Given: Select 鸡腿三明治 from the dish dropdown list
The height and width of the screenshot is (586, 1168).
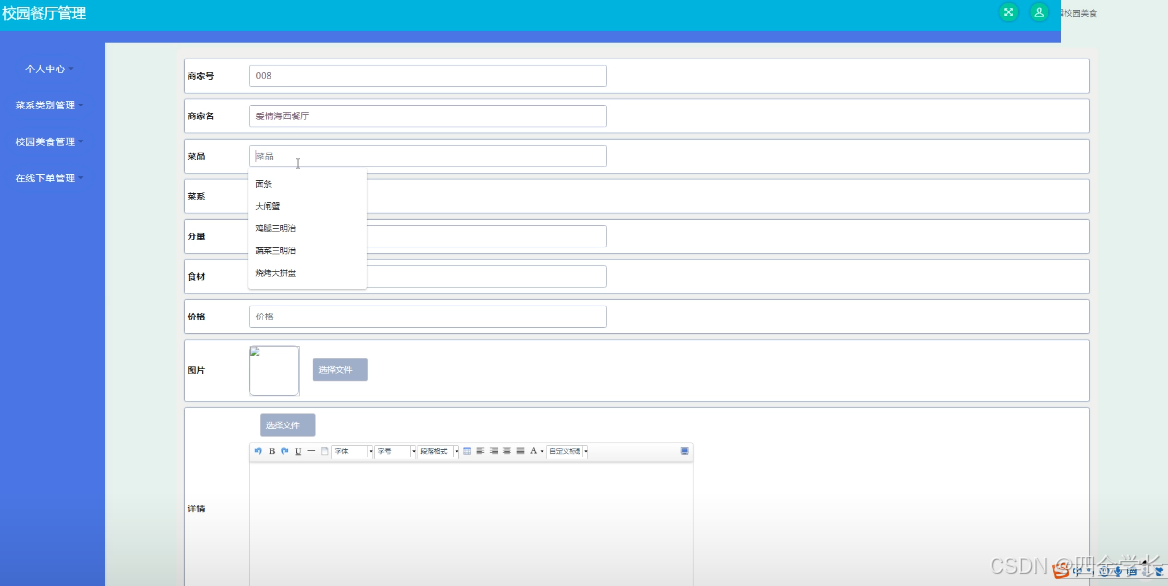Looking at the screenshot, I should pos(307,229).
